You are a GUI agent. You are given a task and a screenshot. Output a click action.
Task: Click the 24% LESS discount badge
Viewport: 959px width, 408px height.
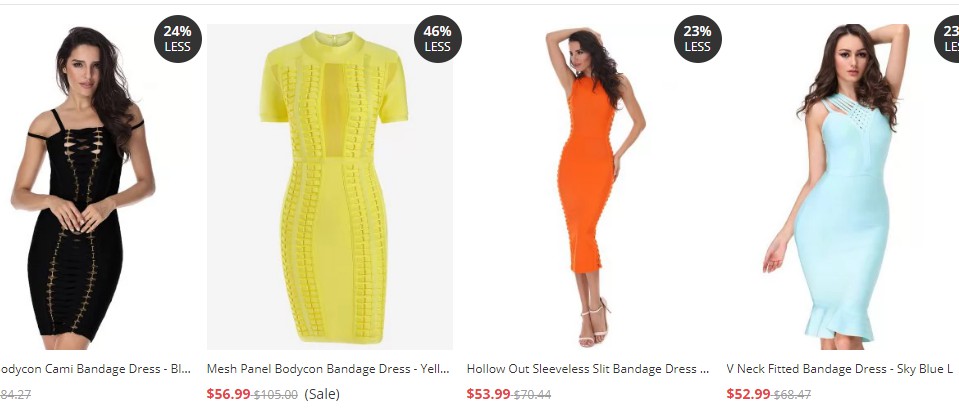tap(177, 39)
